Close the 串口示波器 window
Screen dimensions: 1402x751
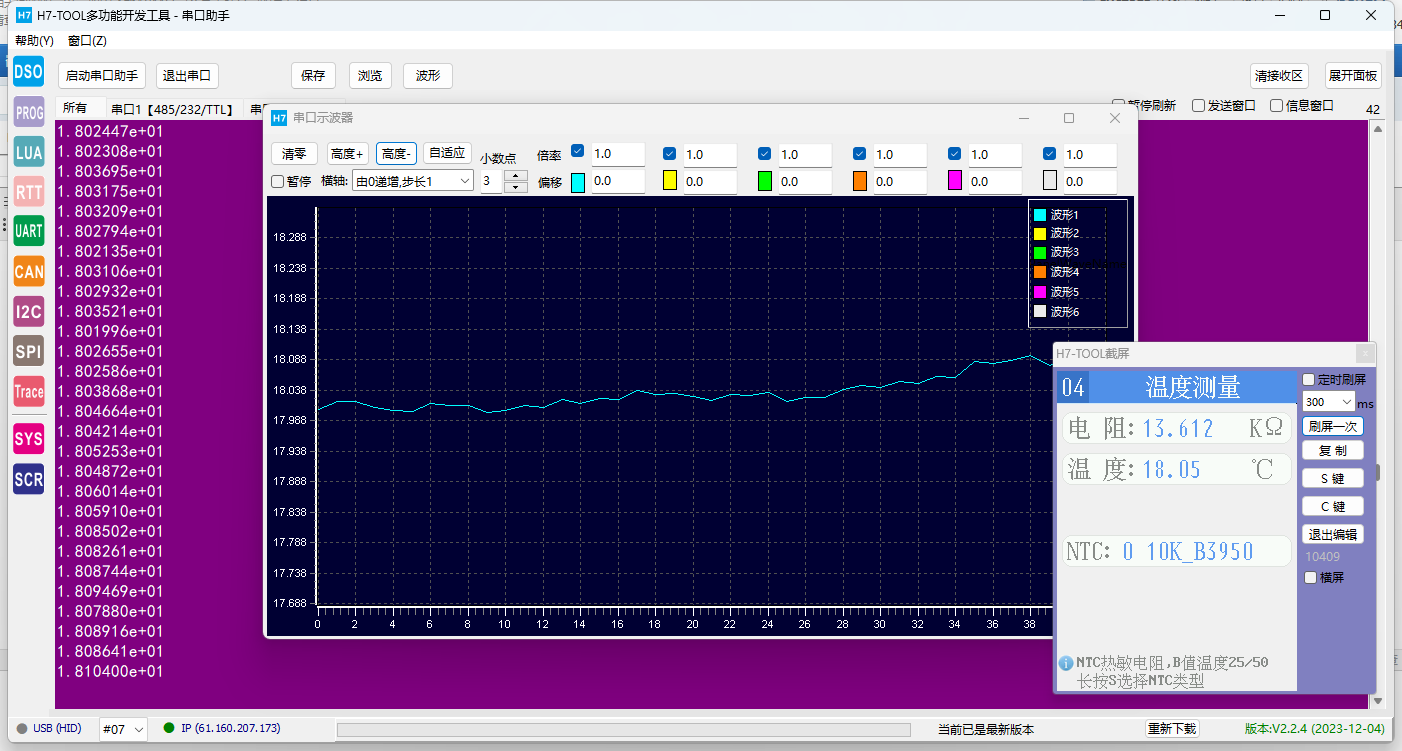1115,118
